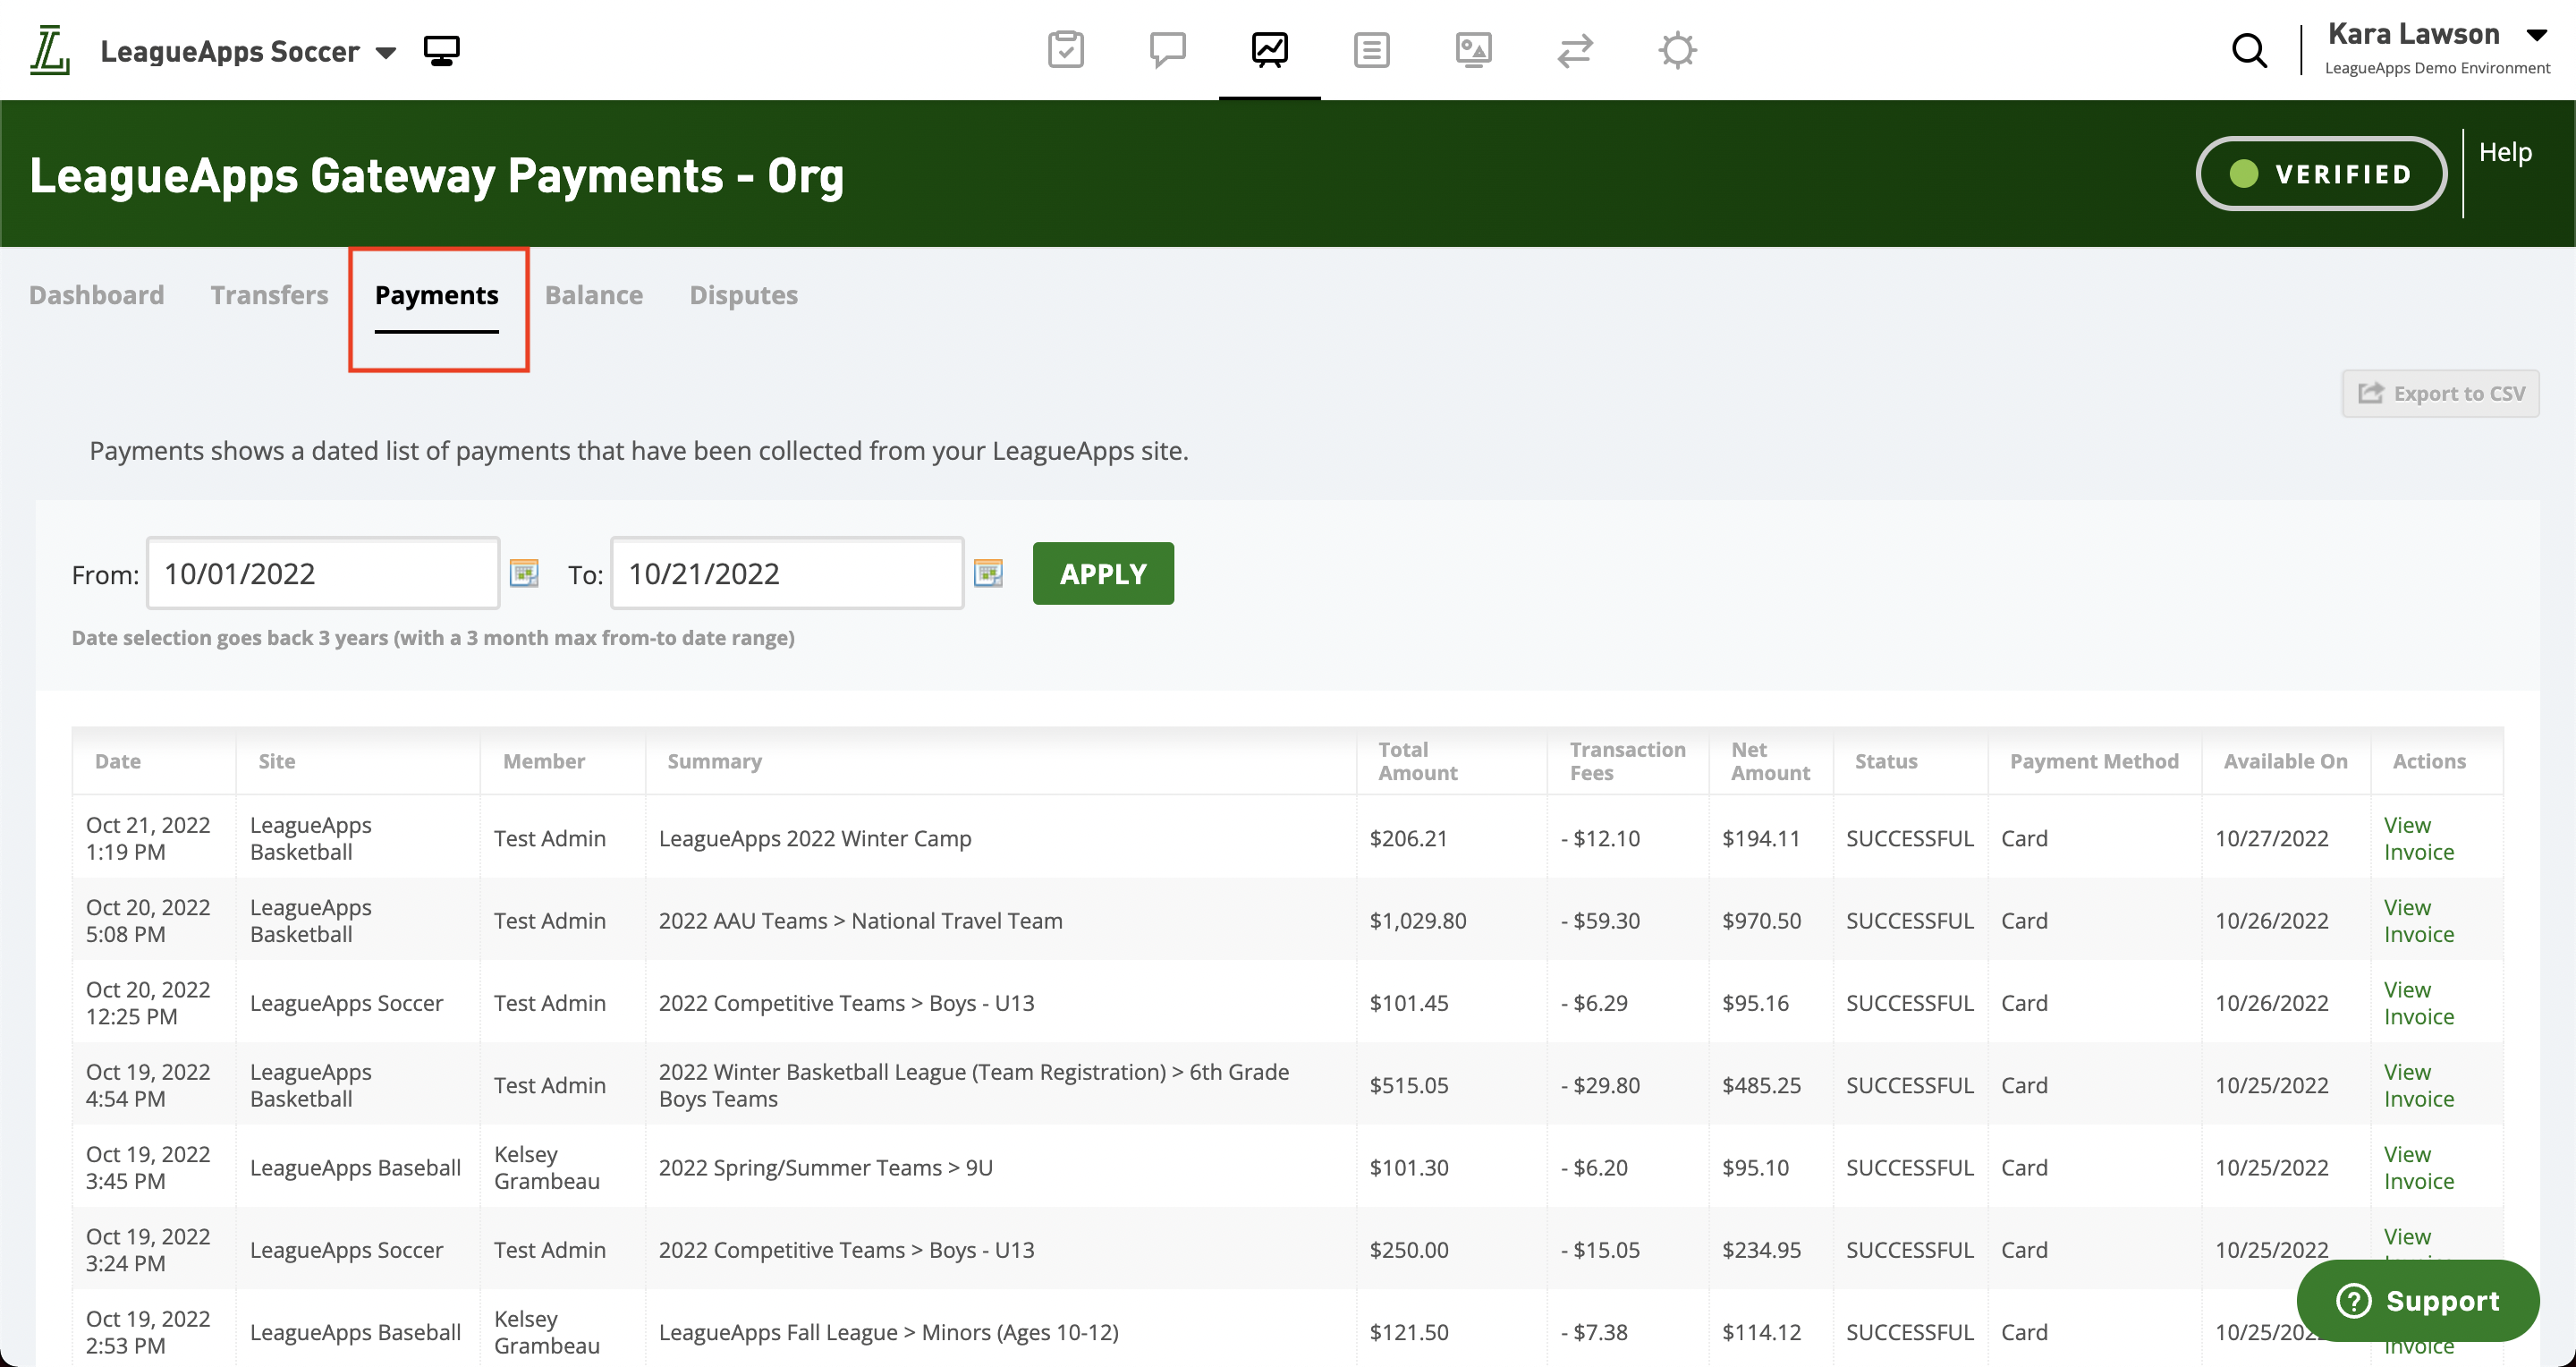Viewport: 2576px width, 1367px height.
Task: Open View Invoice for LeagueApps 2022 Winter Camp
Action: [x=2419, y=838]
